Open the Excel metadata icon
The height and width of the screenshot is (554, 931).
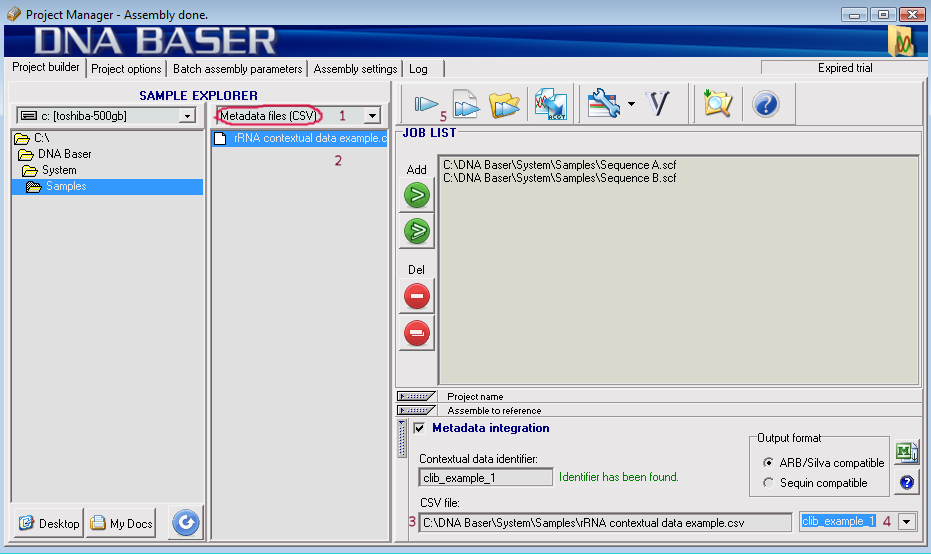point(906,452)
